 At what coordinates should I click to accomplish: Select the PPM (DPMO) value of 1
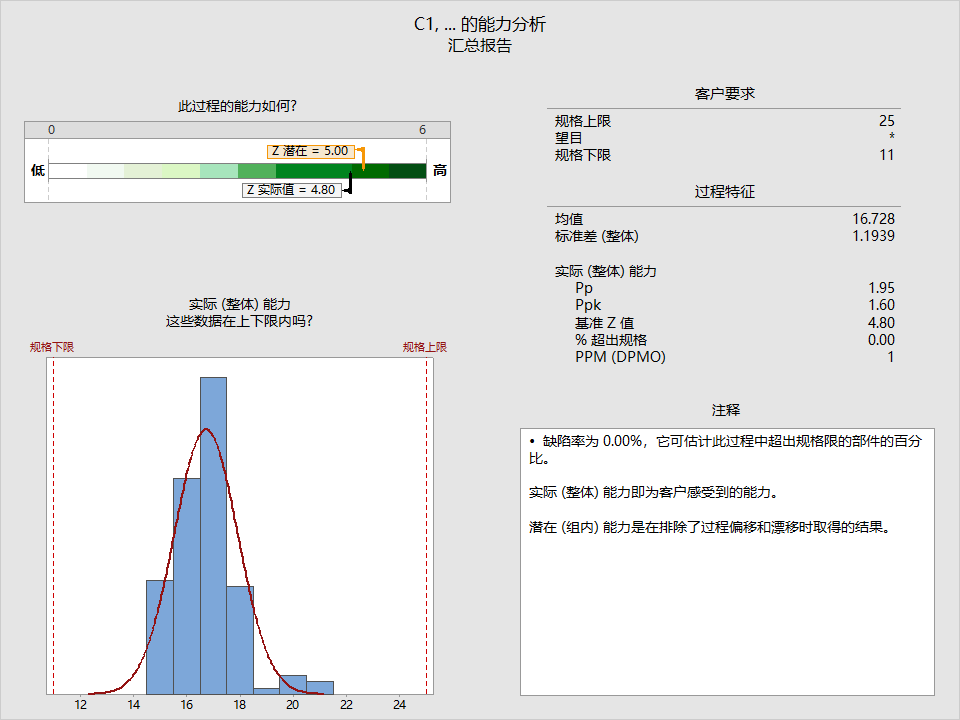click(890, 357)
